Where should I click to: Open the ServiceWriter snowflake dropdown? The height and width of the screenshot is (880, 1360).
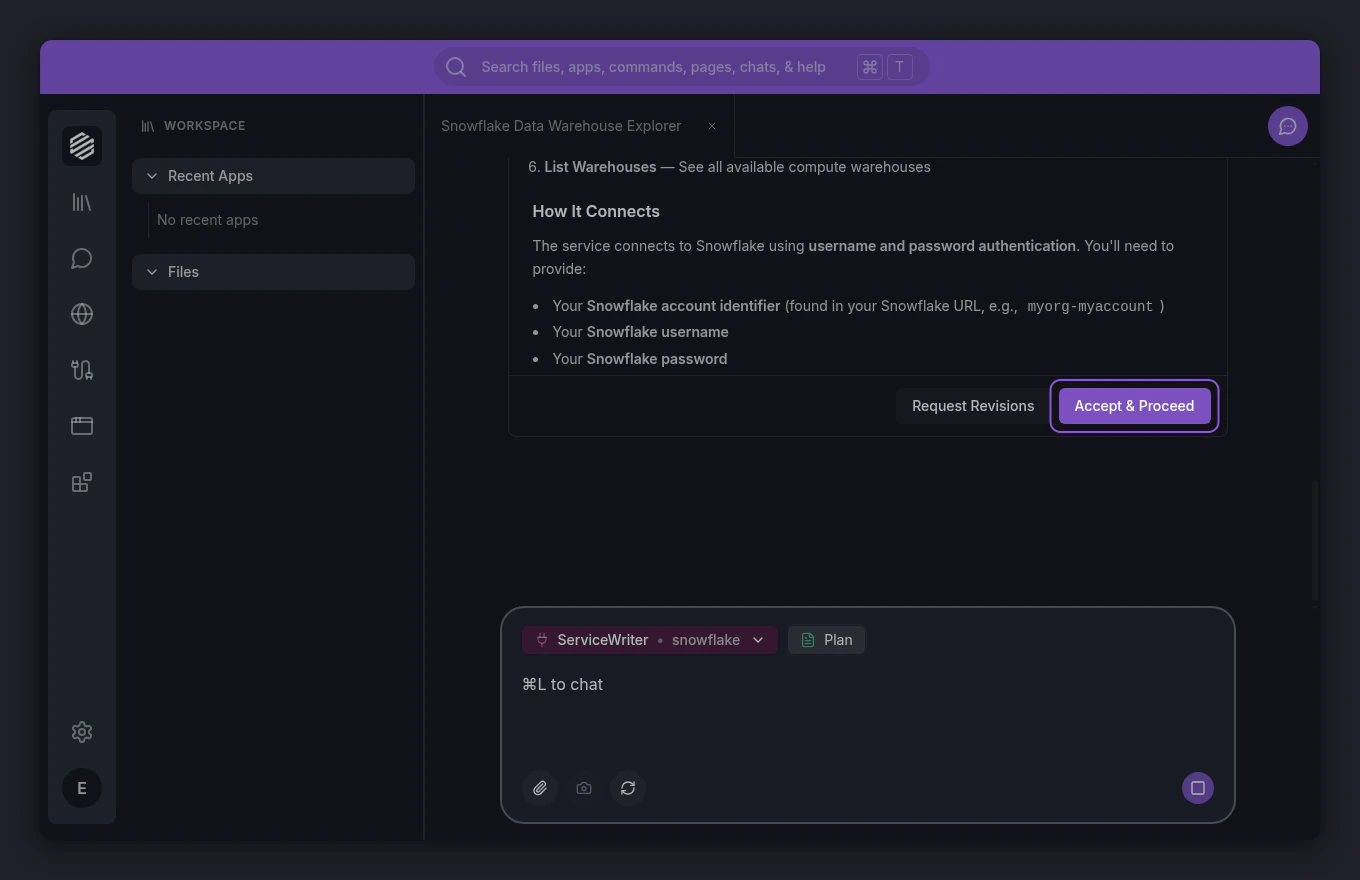point(650,640)
